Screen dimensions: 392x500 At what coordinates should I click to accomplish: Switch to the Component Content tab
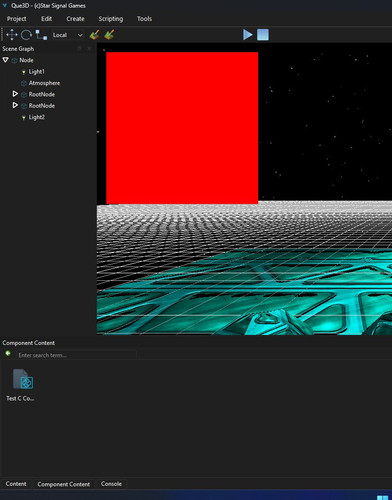[63, 484]
